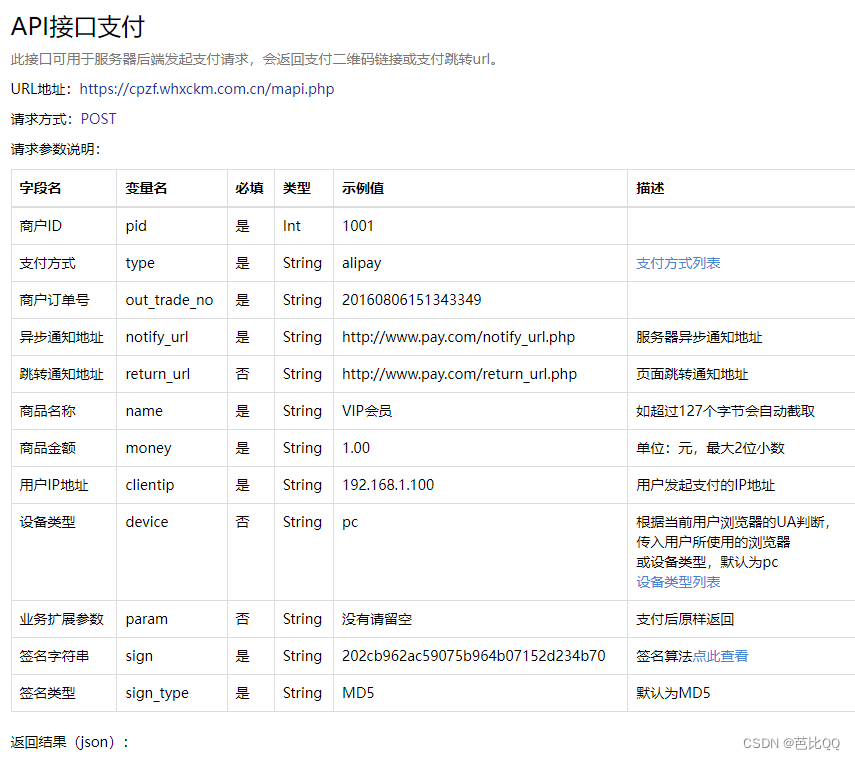Click the 页面跳转通知地址 description
This screenshot has height=760, width=855.
[x=692, y=374]
